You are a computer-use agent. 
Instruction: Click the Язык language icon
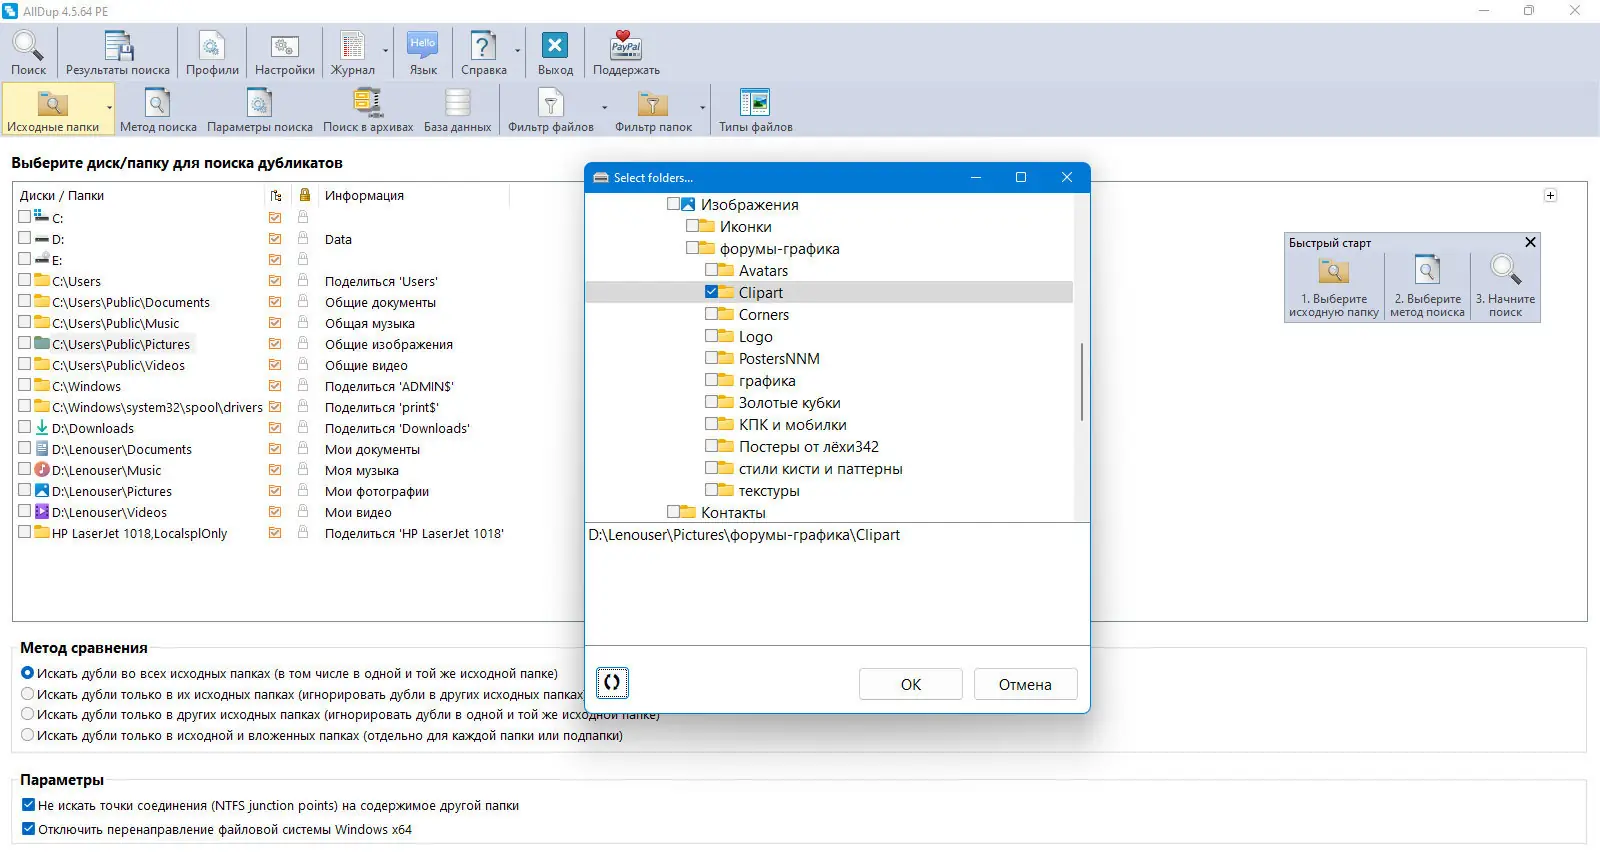423,53
